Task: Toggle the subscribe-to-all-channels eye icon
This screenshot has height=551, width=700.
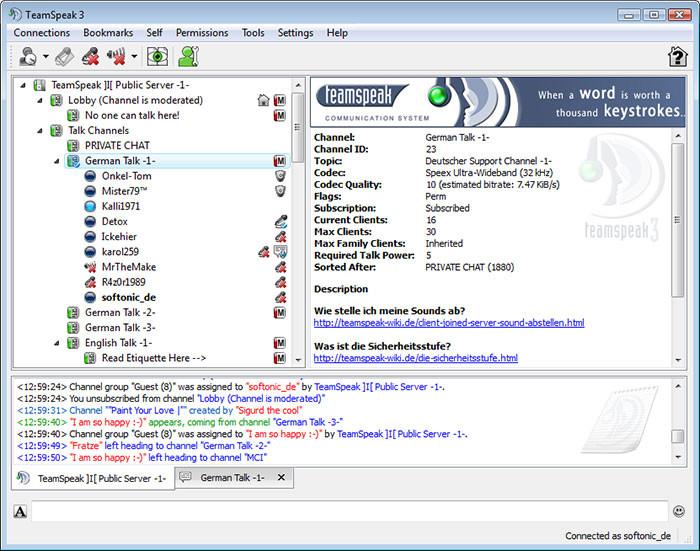Action: (157, 57)
